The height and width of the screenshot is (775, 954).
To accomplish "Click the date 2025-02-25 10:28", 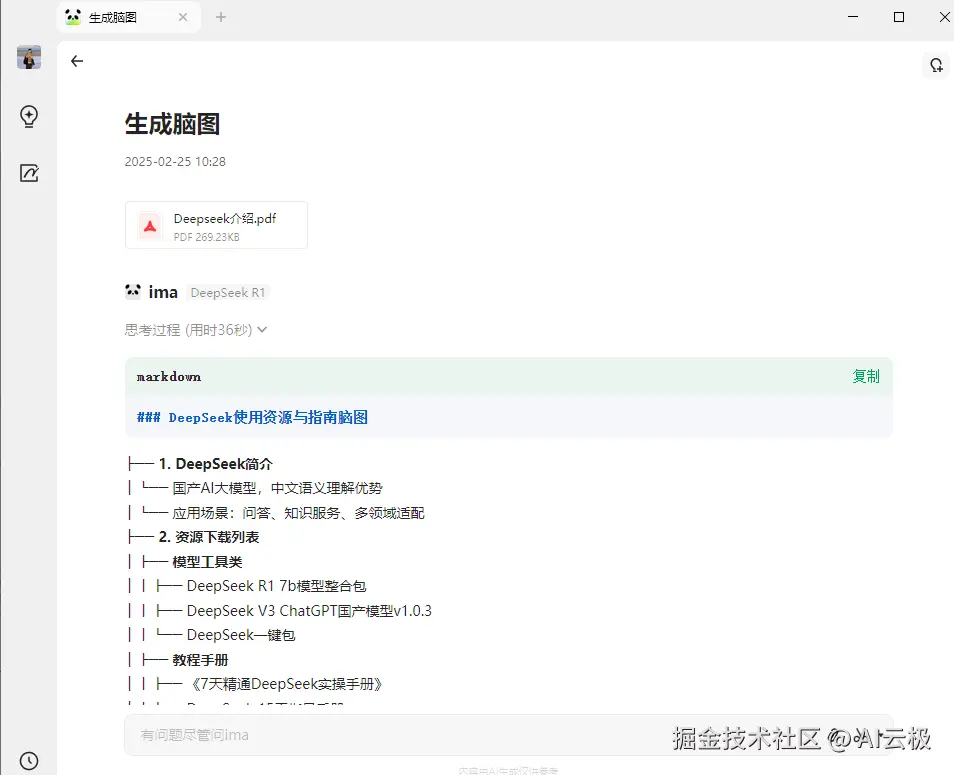I will click(175, 162).
